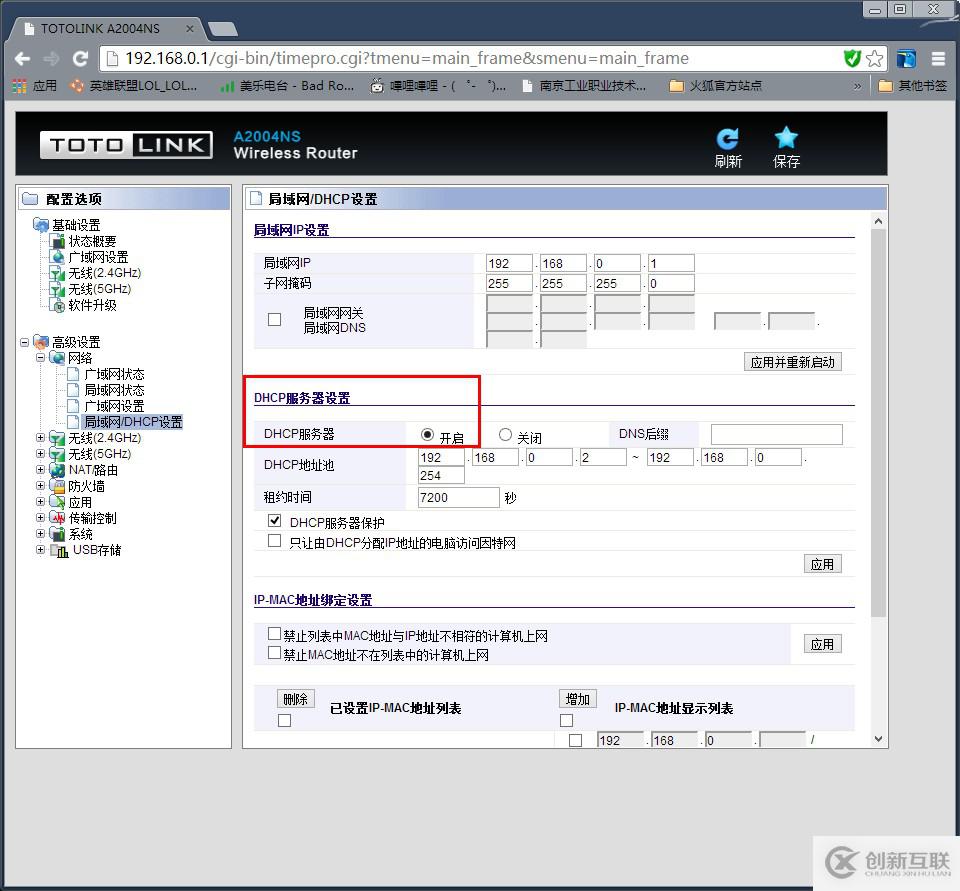Open 广域网设置 under 网络

click(114, 406)
